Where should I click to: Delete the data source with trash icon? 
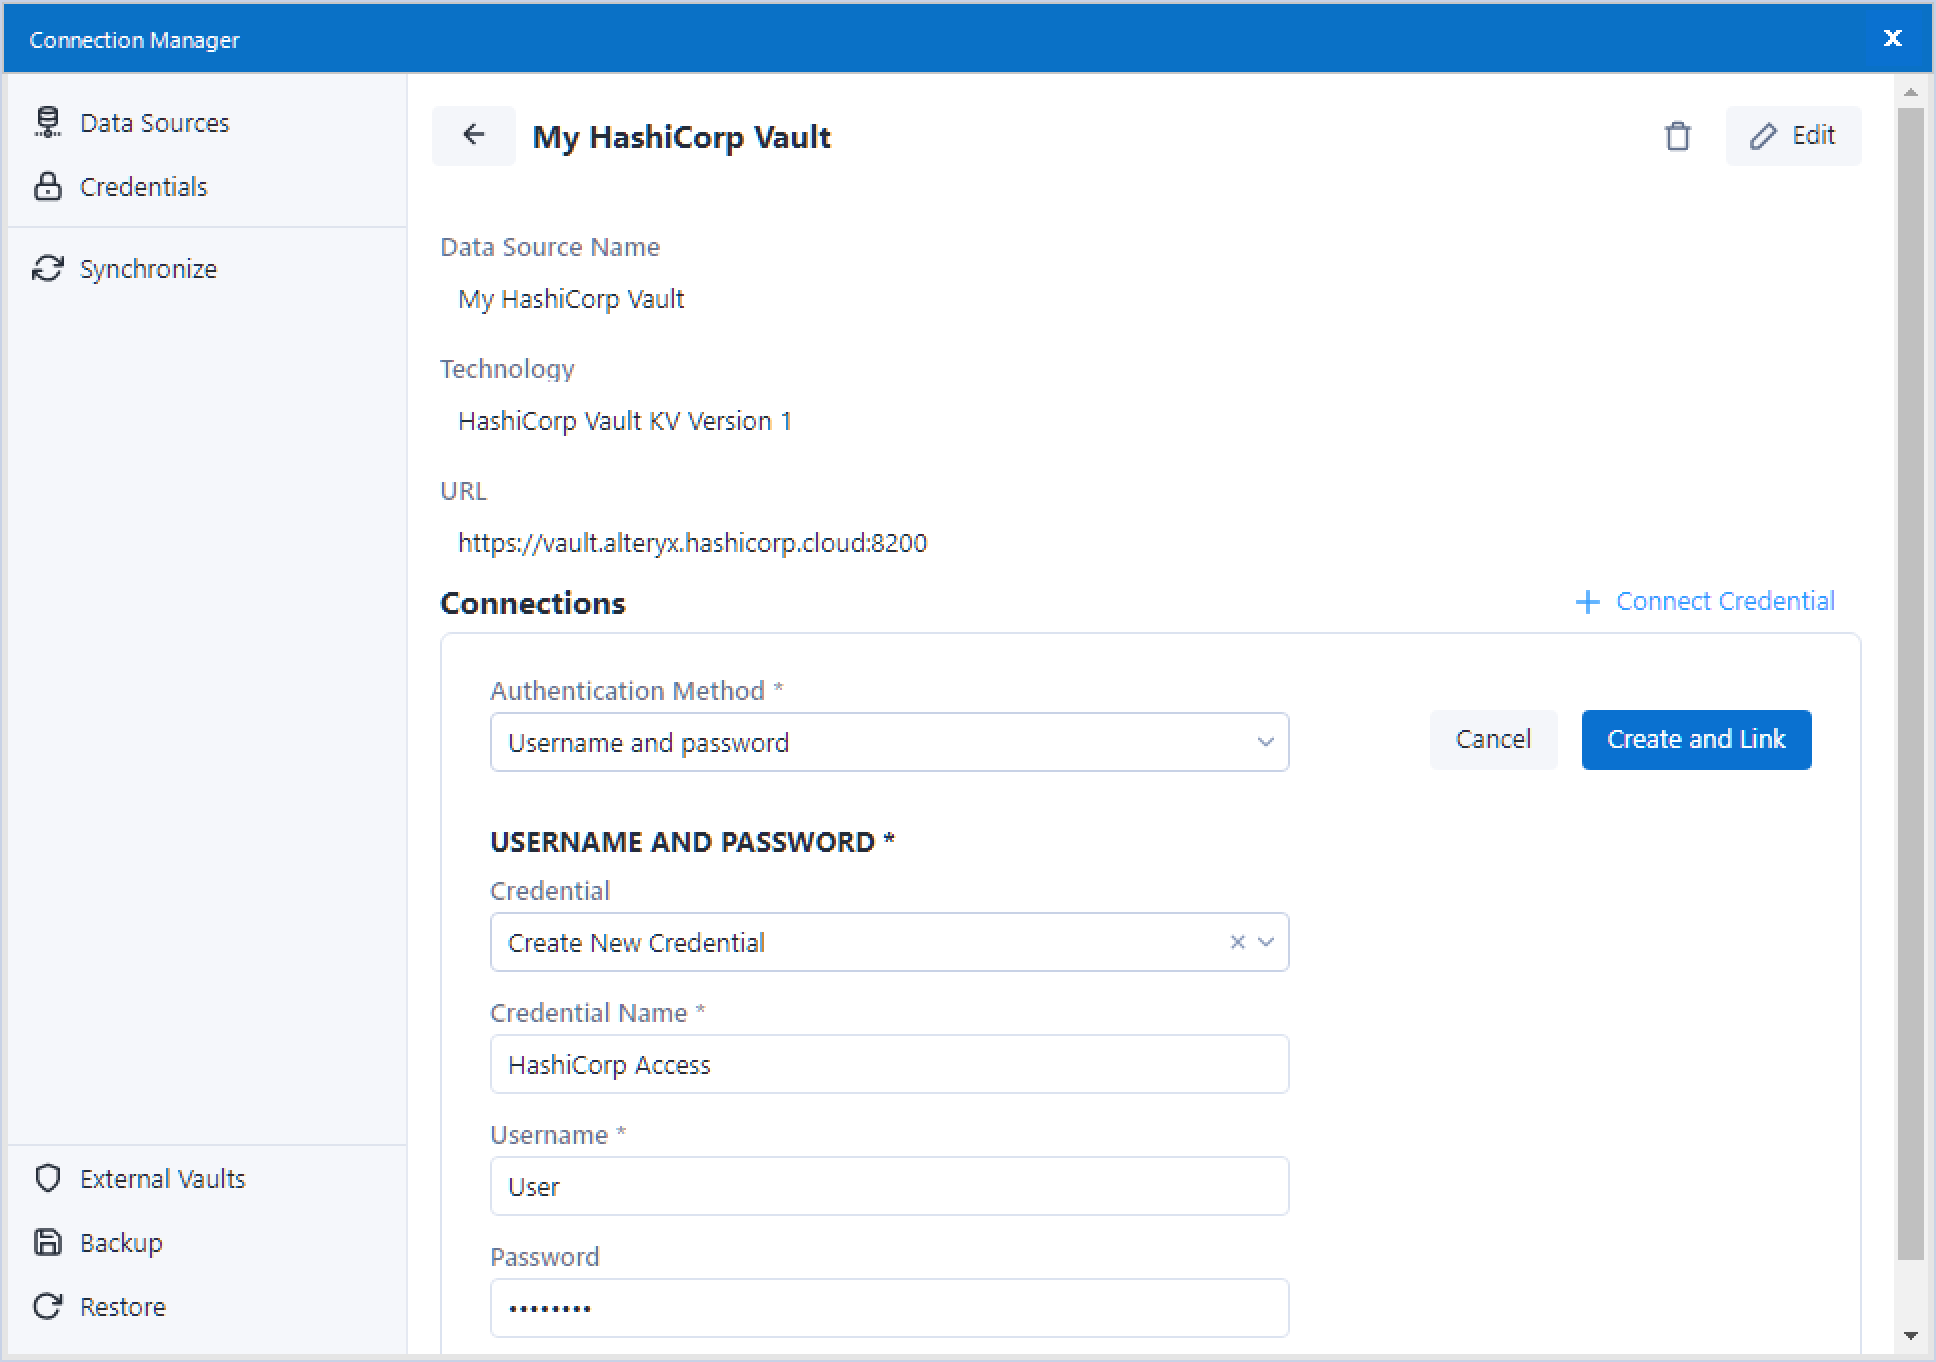click(1677, 136)
